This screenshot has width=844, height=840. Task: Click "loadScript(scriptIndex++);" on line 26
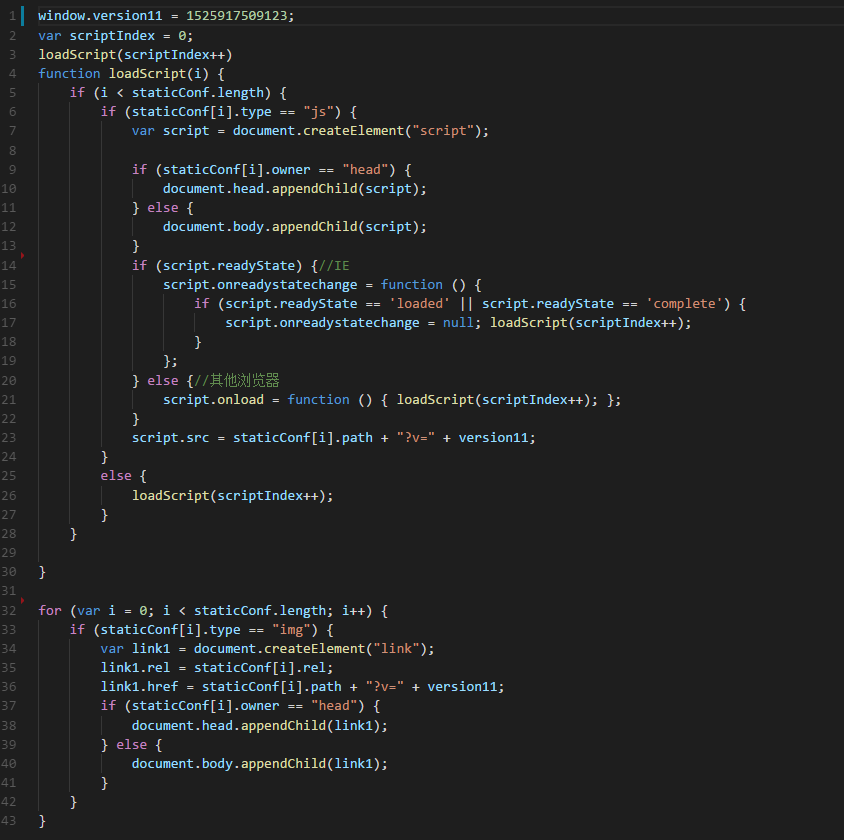[233, 496]
